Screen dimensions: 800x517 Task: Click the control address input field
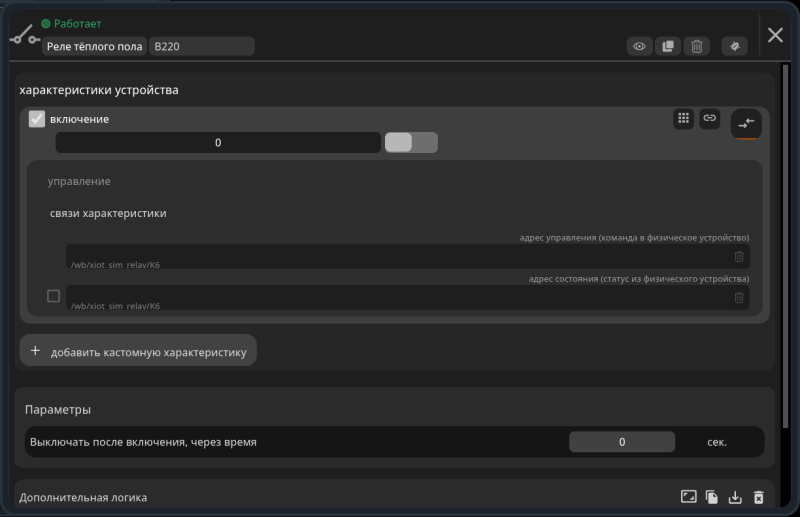tap(398, 256)
